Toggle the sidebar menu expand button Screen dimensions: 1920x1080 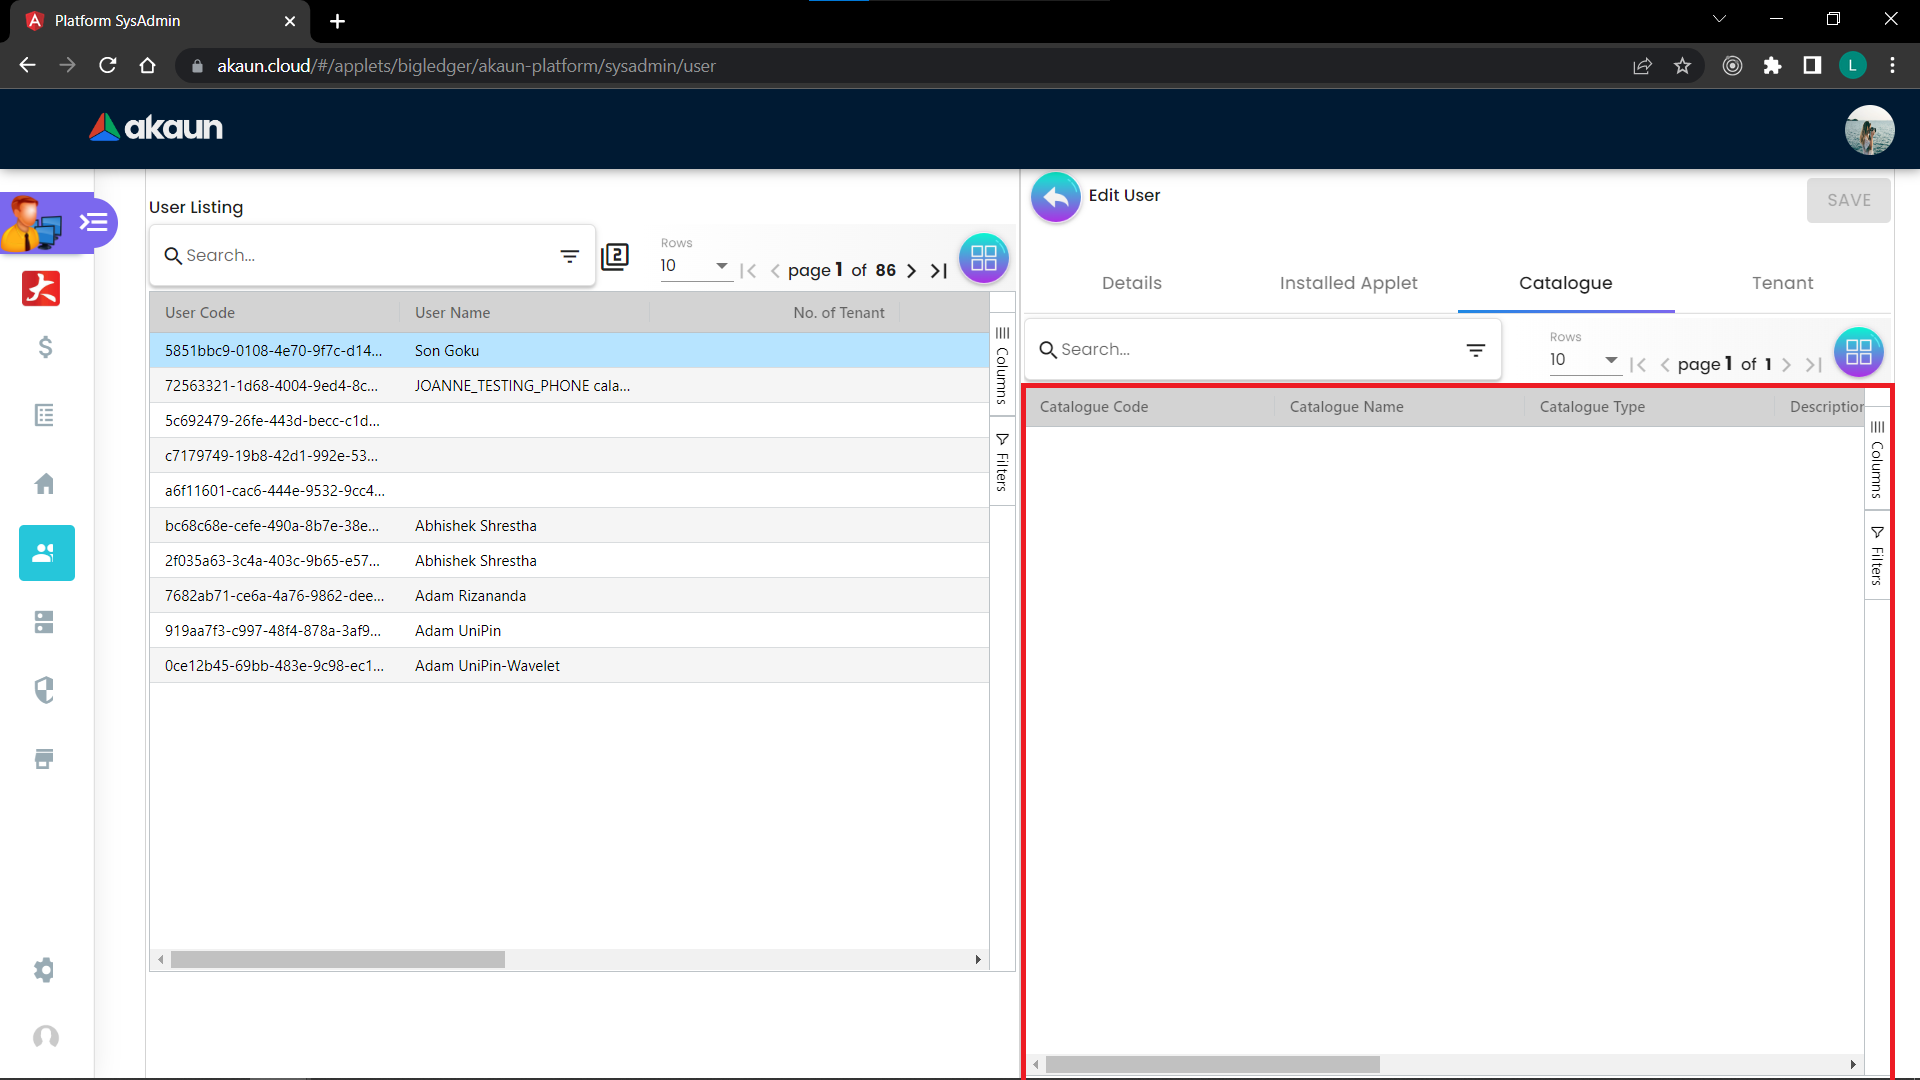tap(94, 222)
